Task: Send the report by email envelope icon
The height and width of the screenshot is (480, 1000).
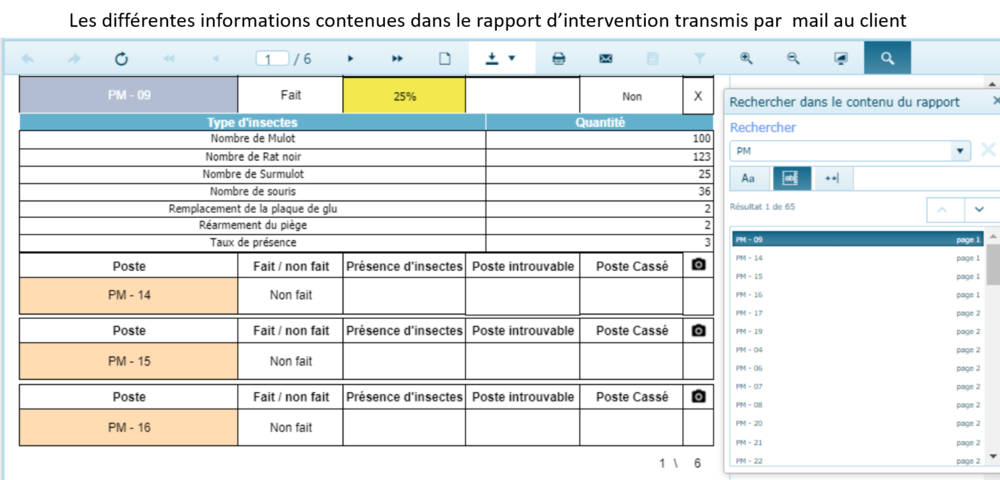Action: [x=606, y=59]
